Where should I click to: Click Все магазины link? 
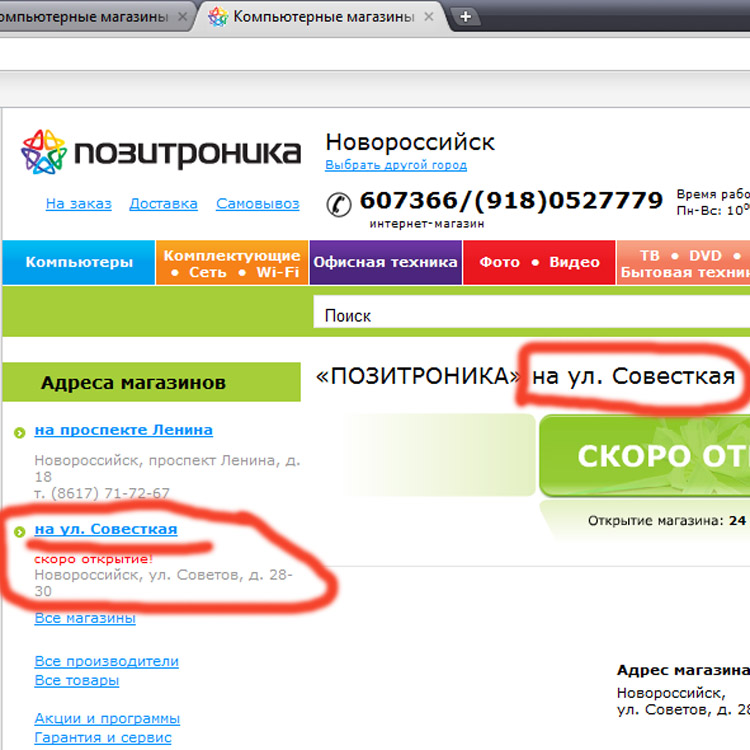pyautogui.click(x=85, y=618)
